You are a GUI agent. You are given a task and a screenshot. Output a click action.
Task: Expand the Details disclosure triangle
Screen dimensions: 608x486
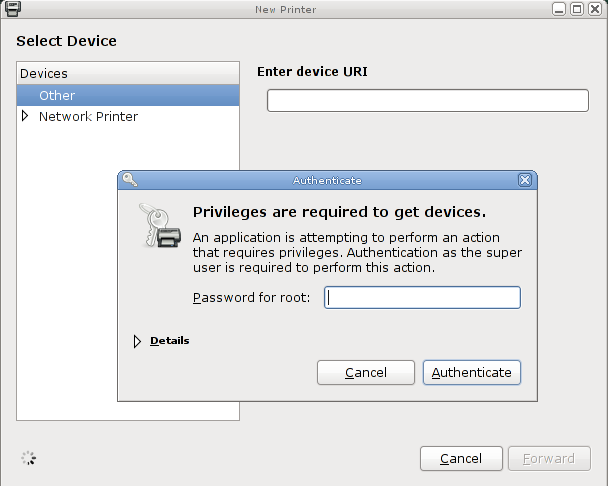[137, 341]
